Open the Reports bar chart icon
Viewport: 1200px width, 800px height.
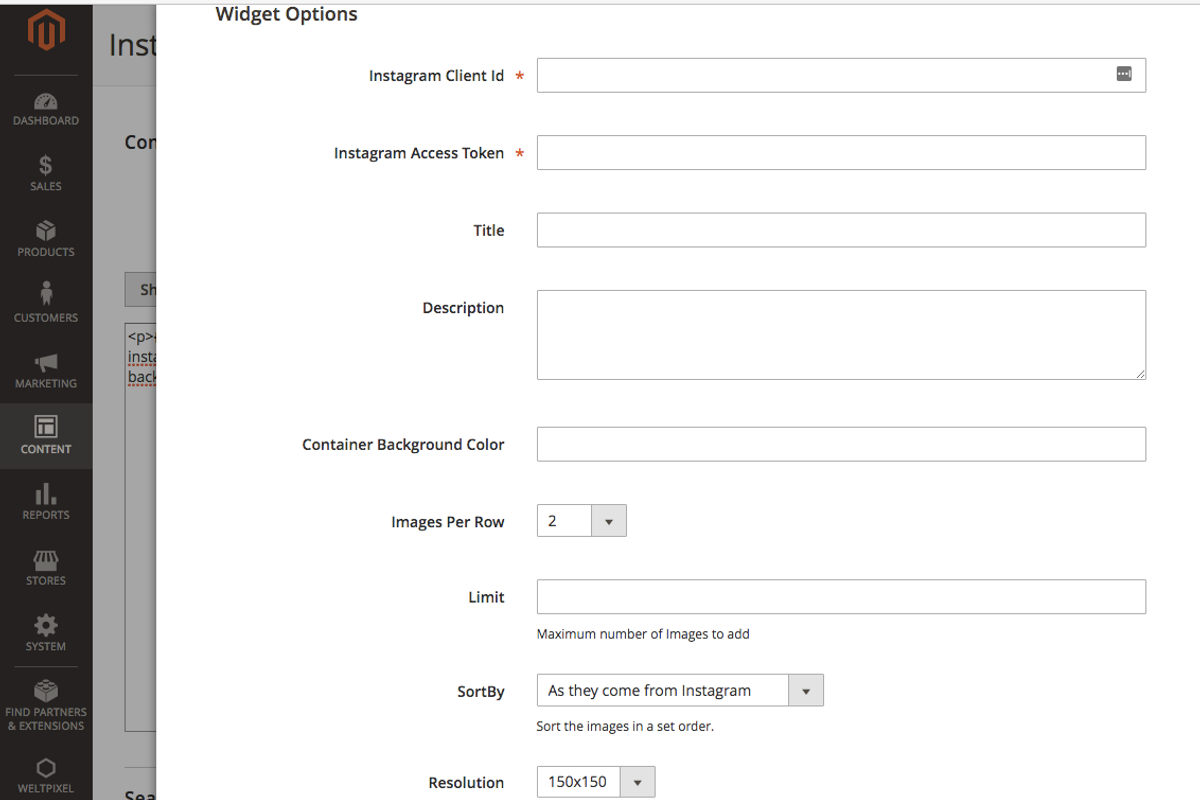(46, 494)
